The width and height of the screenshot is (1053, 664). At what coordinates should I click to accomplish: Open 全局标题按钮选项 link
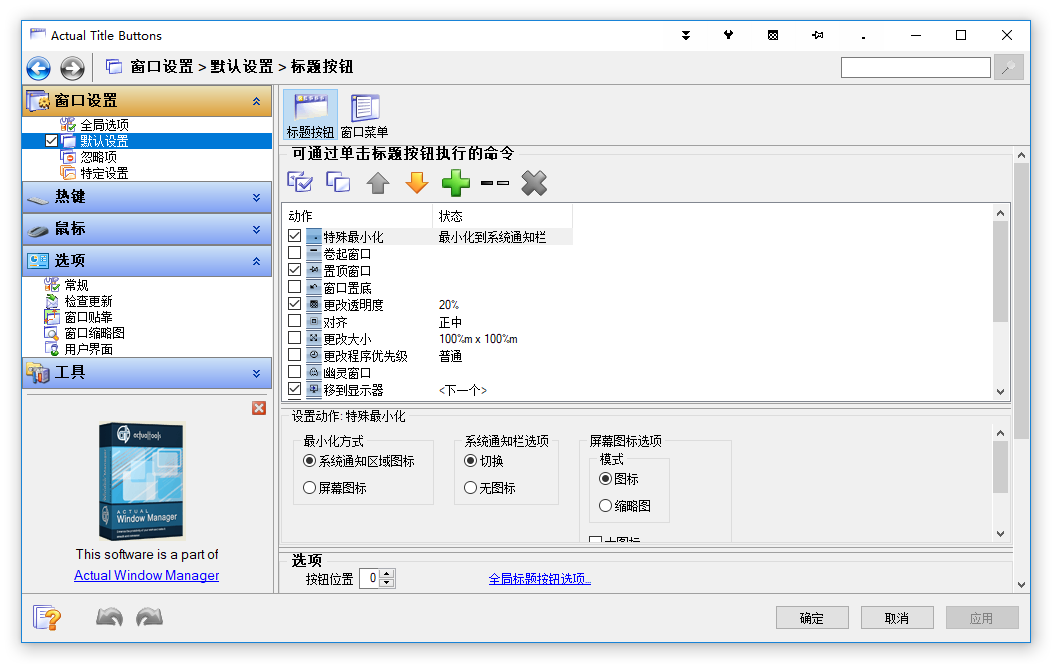tap(539, 579)
